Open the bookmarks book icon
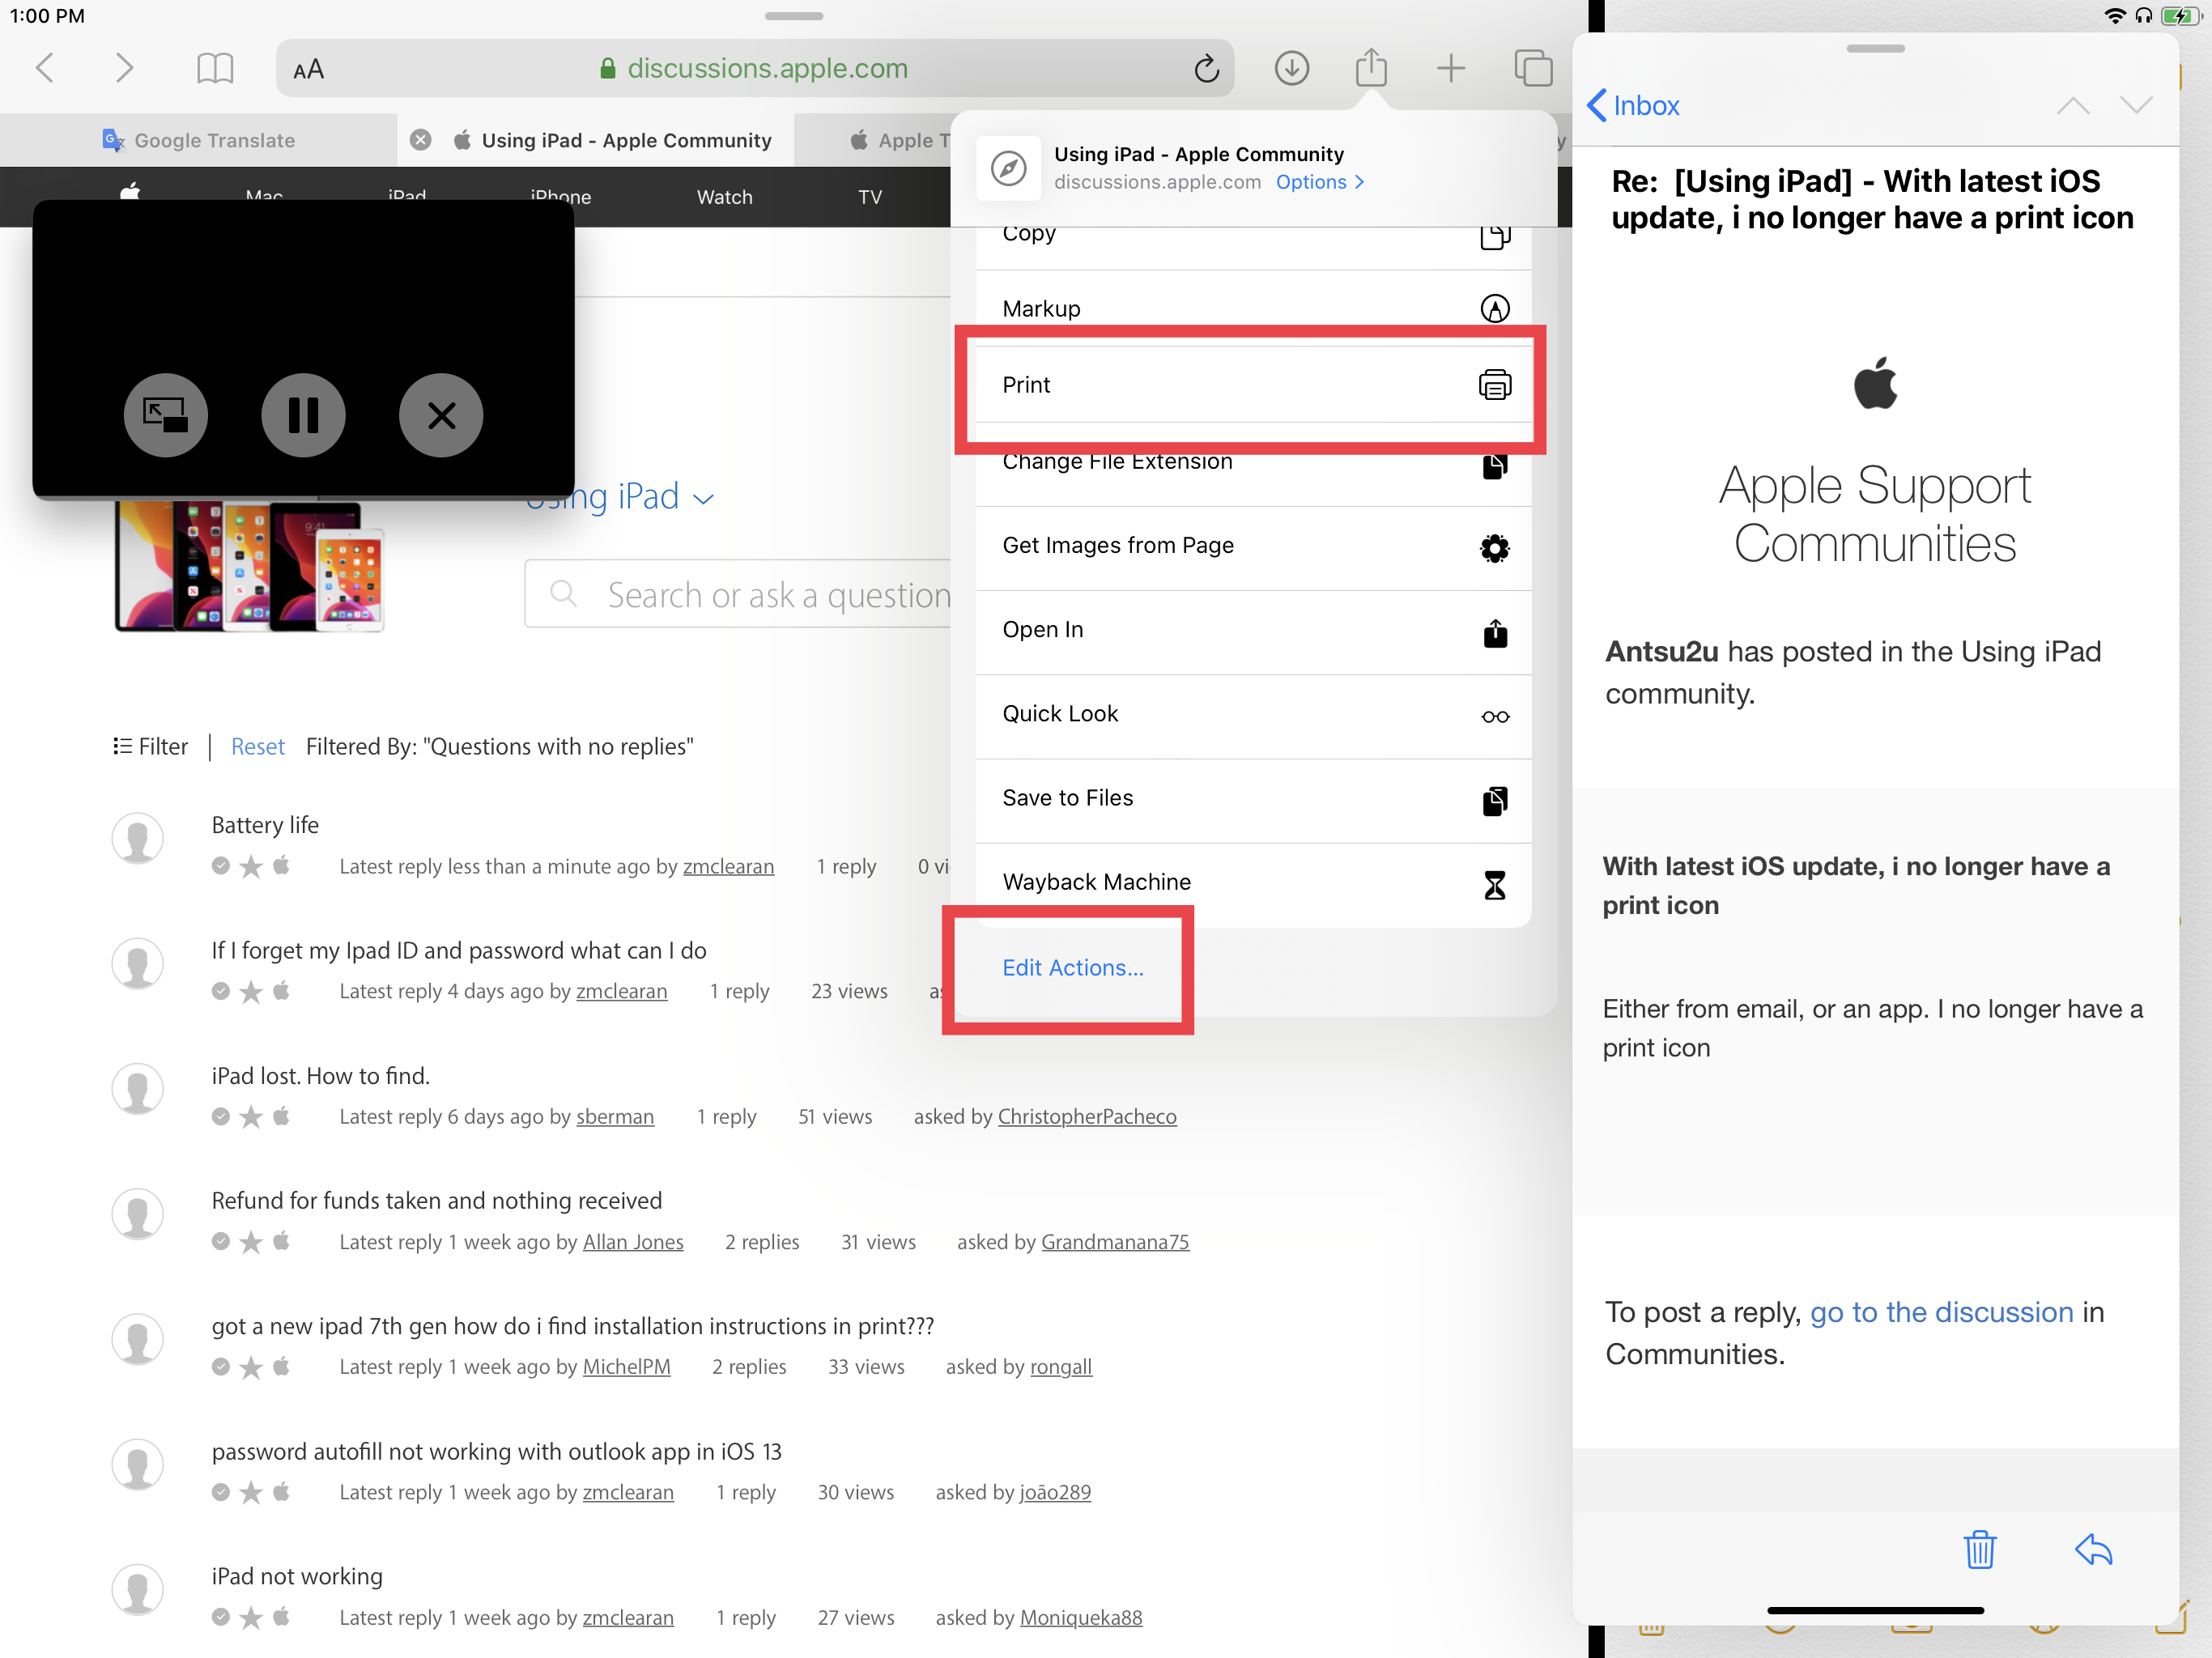2212x1658 pixels. (214, 68)
